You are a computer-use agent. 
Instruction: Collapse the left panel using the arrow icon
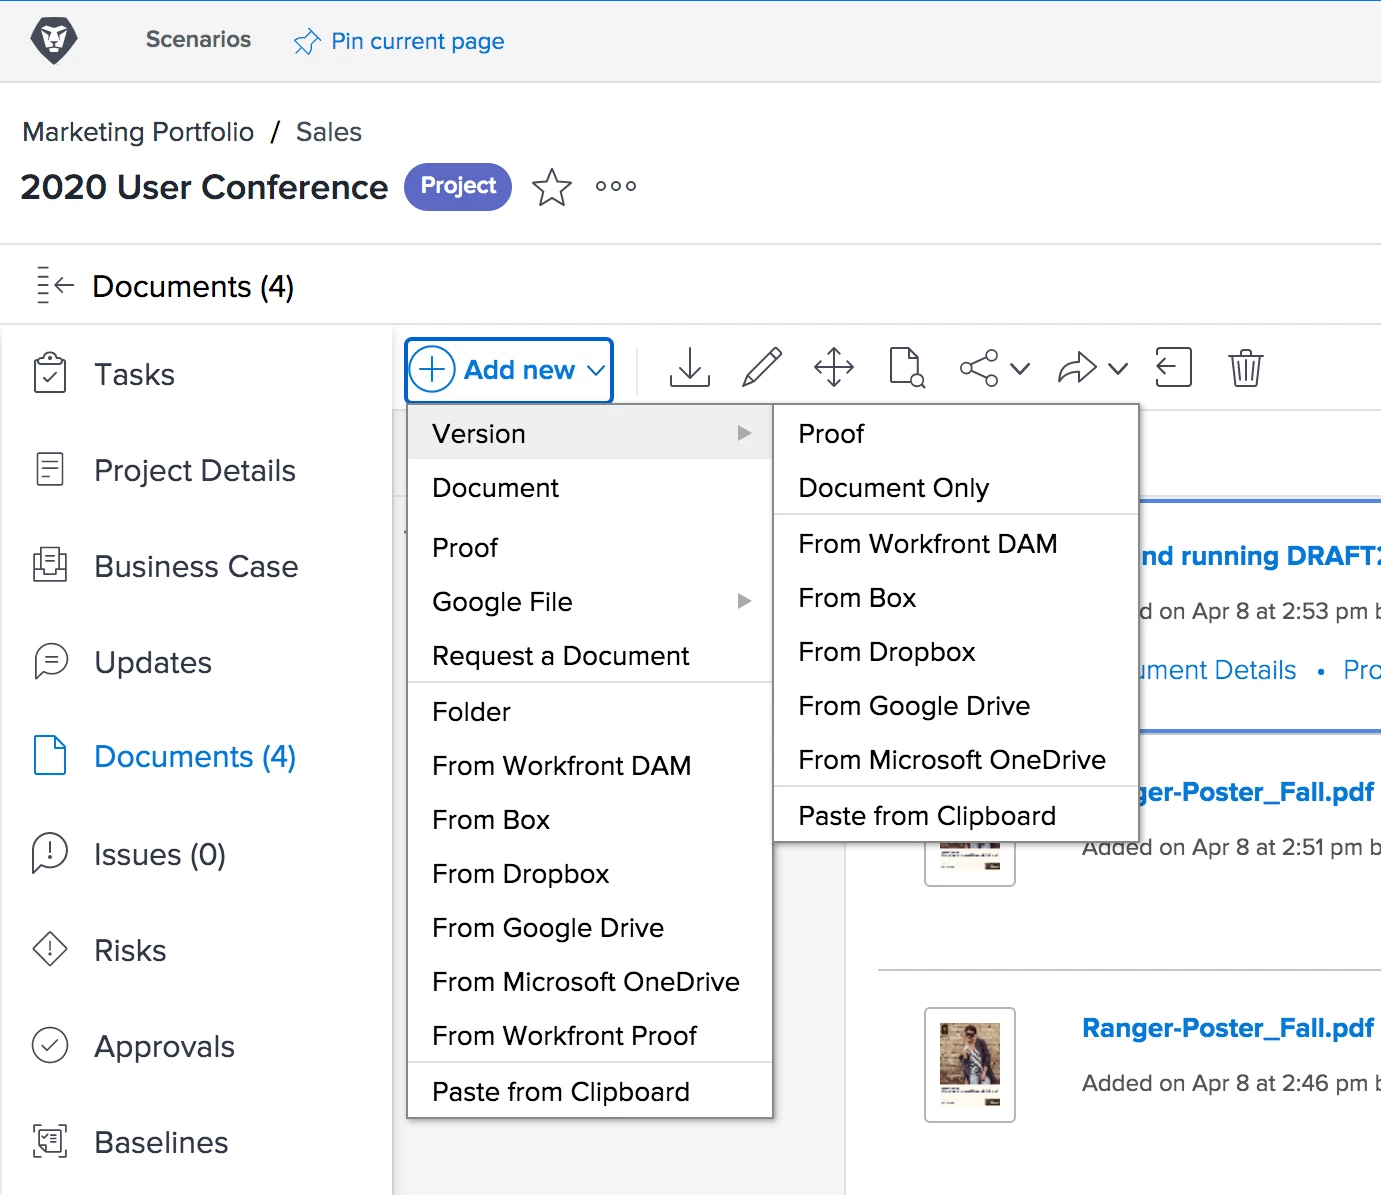55,286
